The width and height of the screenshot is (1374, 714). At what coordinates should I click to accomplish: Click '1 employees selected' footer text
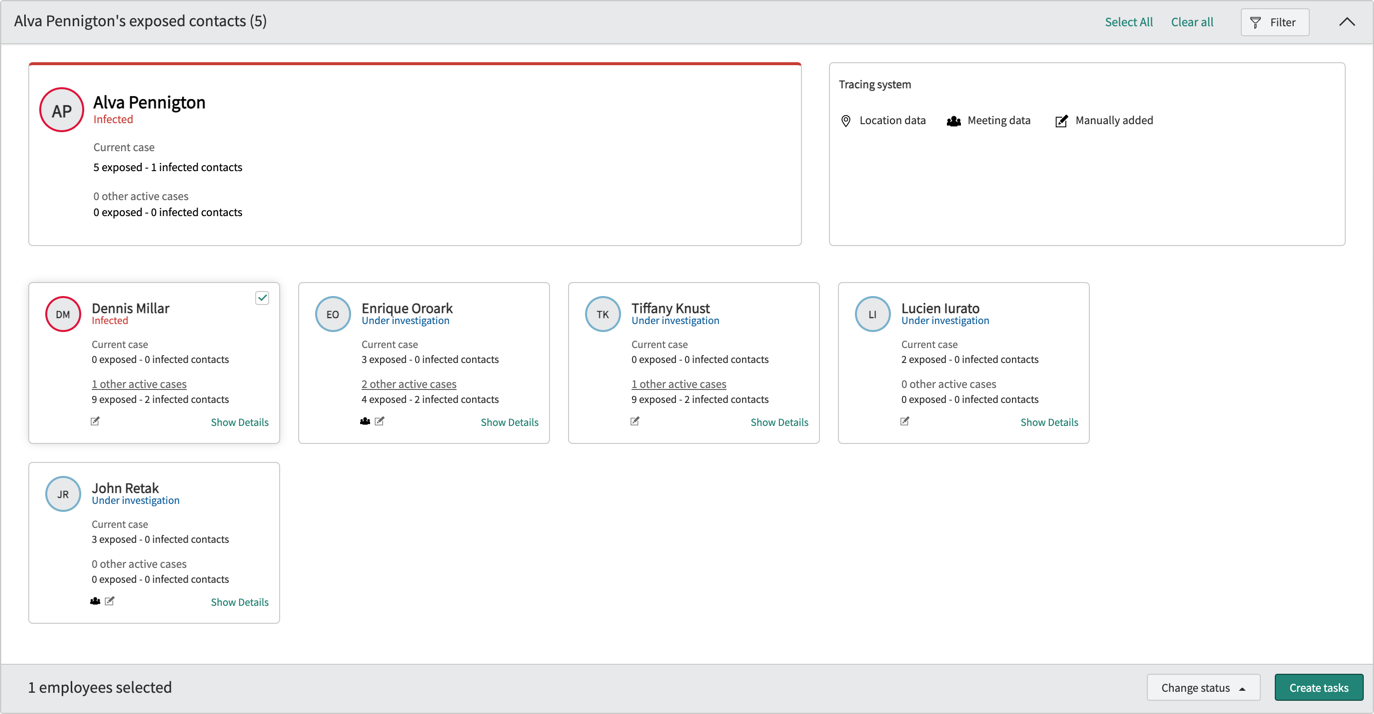pyautogui.click(x=100, y=687)
